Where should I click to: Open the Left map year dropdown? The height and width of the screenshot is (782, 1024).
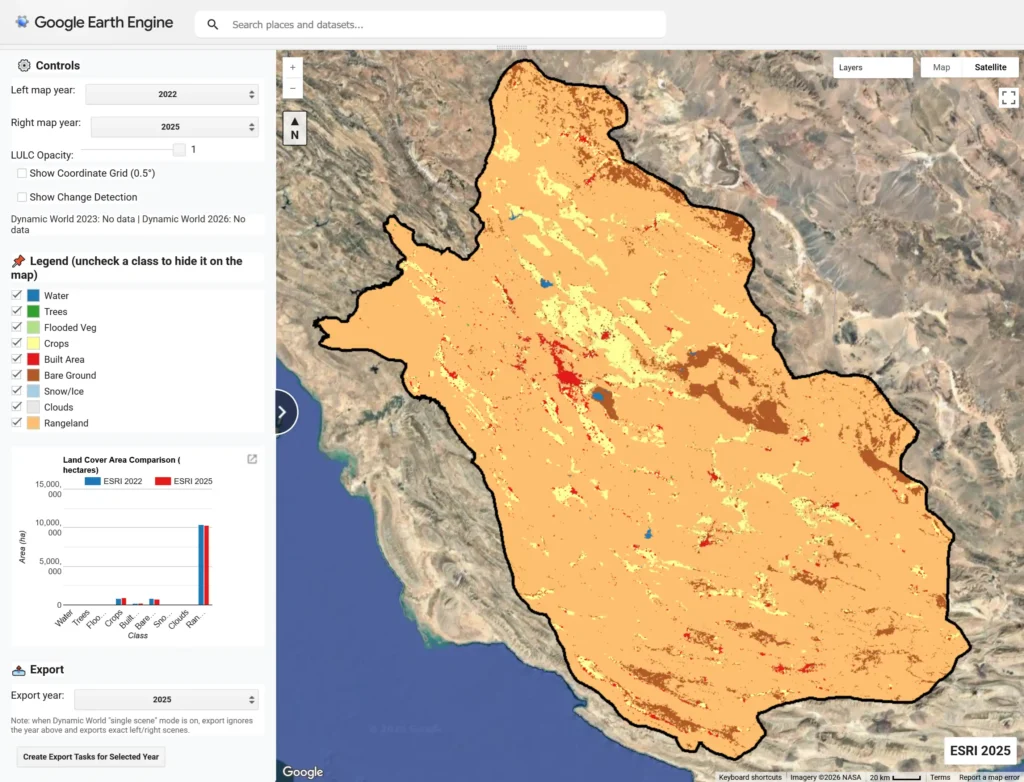172,94
